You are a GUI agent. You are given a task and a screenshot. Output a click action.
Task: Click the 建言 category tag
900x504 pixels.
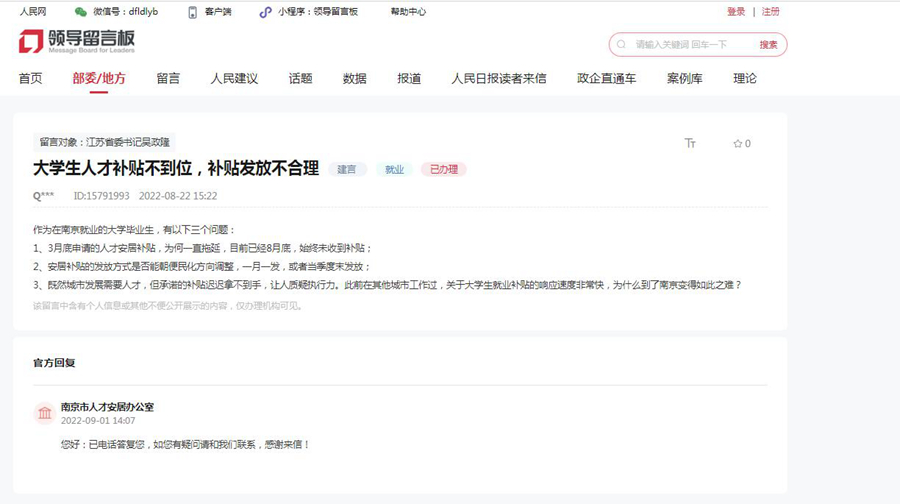[347, 170]
